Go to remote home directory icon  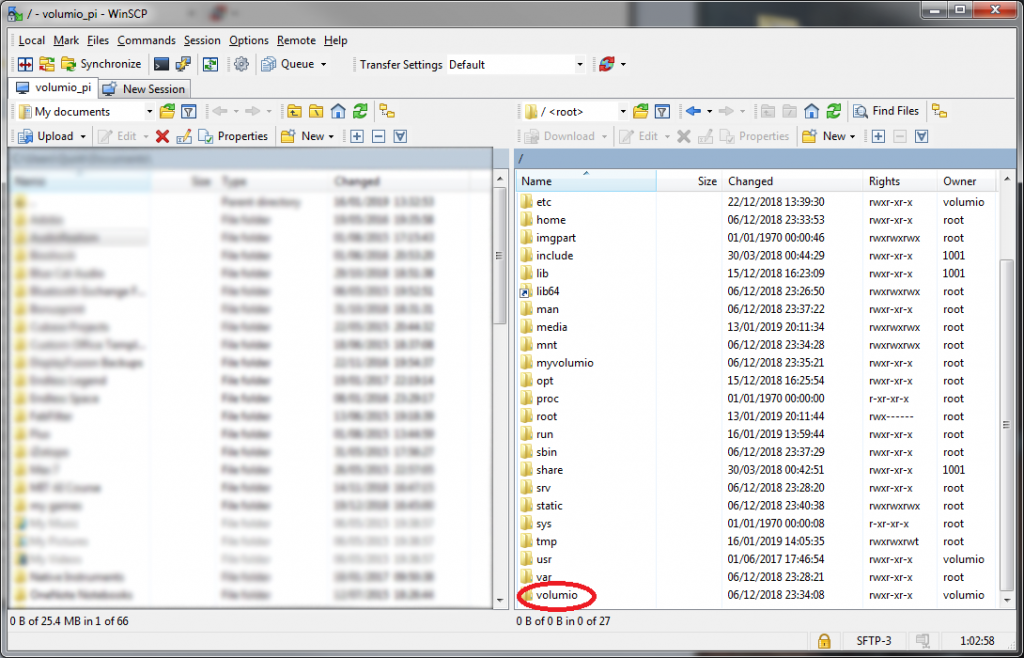click(811, 112)
